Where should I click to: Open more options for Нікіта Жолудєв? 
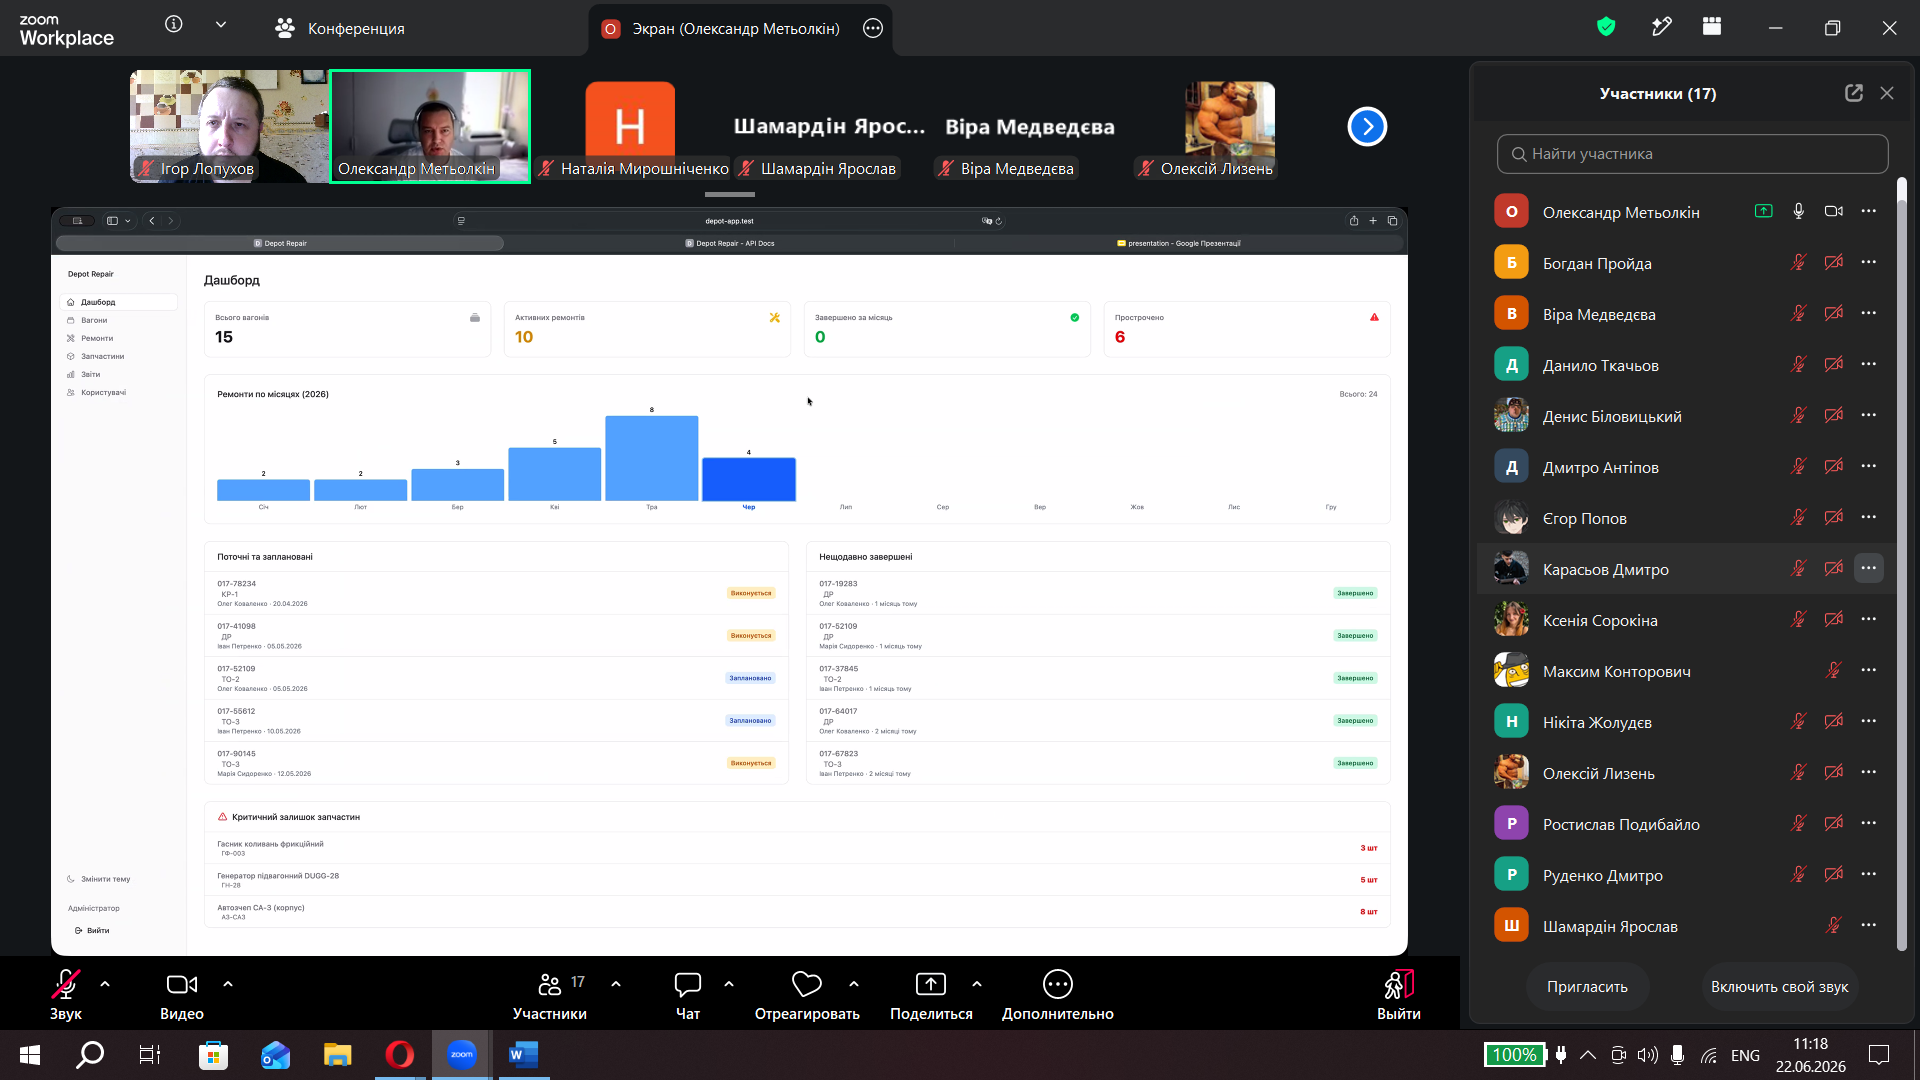pyautogui.click(x=1868, y=721)
